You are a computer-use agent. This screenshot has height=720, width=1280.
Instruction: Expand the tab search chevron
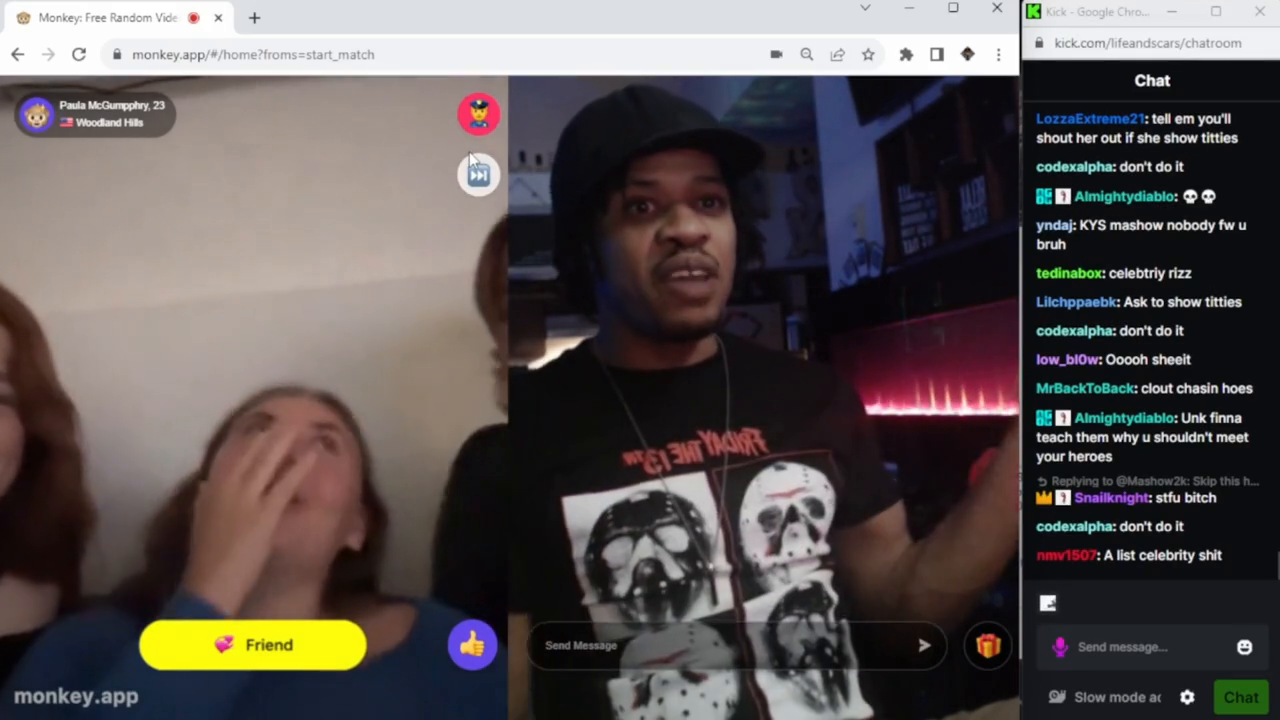click(x=866, y=8)
